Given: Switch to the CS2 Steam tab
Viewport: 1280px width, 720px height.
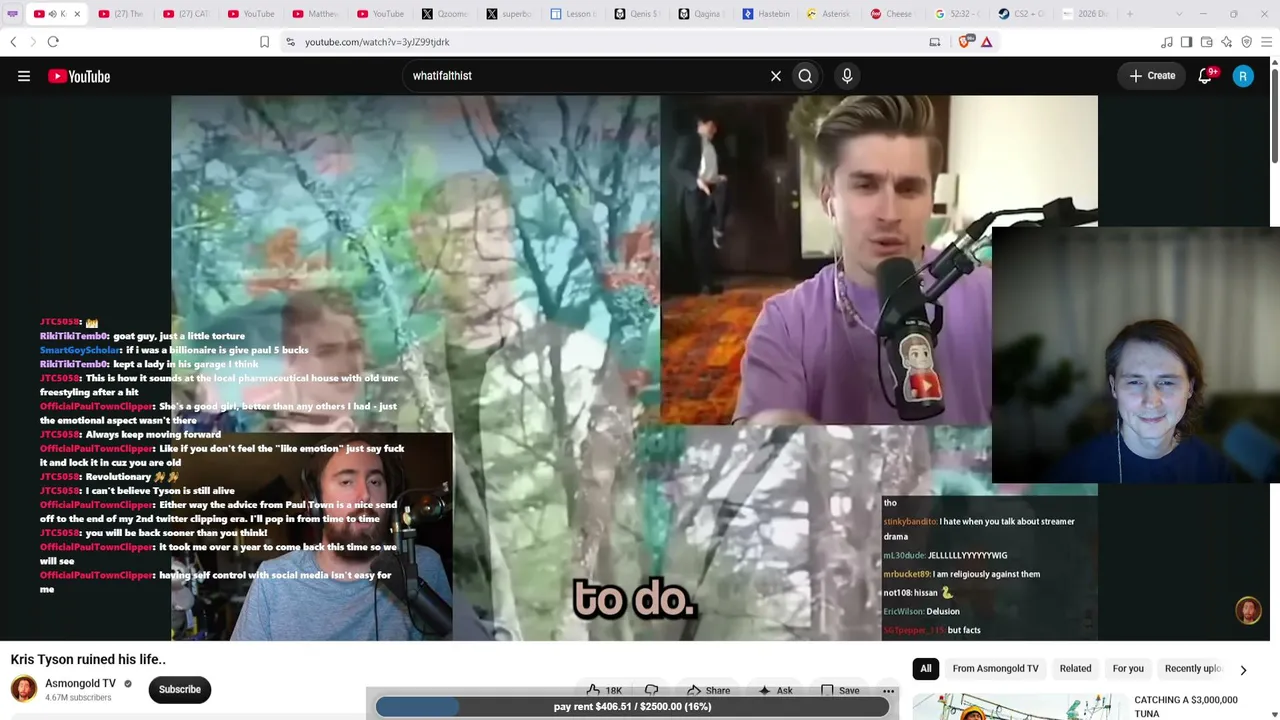Looking at the screenshot, I should point(1023,14).
